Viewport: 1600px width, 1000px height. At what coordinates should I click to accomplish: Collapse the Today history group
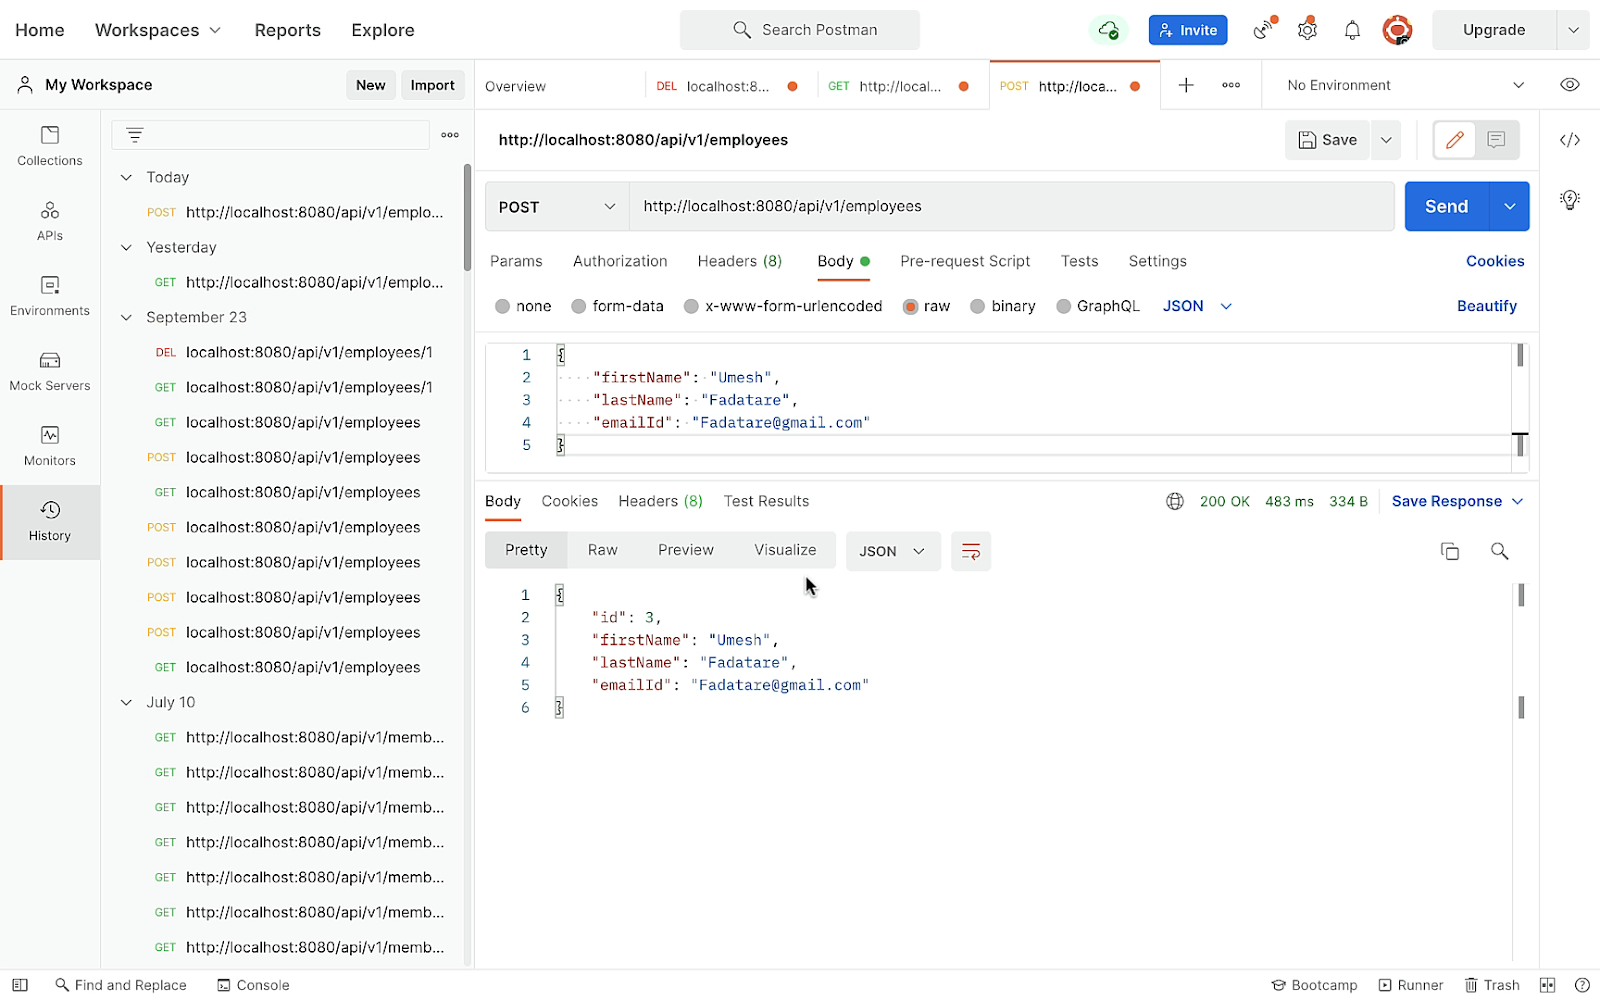[126, 177]
